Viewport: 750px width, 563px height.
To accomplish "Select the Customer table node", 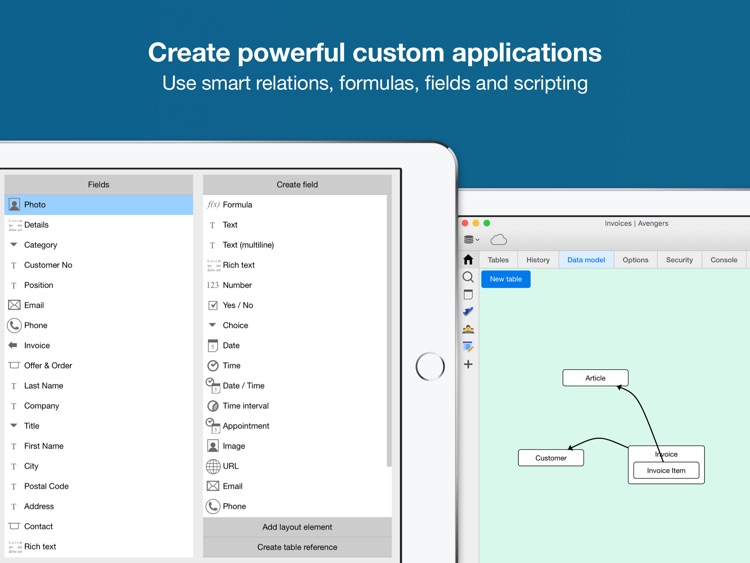I will [x=551, y=458].
